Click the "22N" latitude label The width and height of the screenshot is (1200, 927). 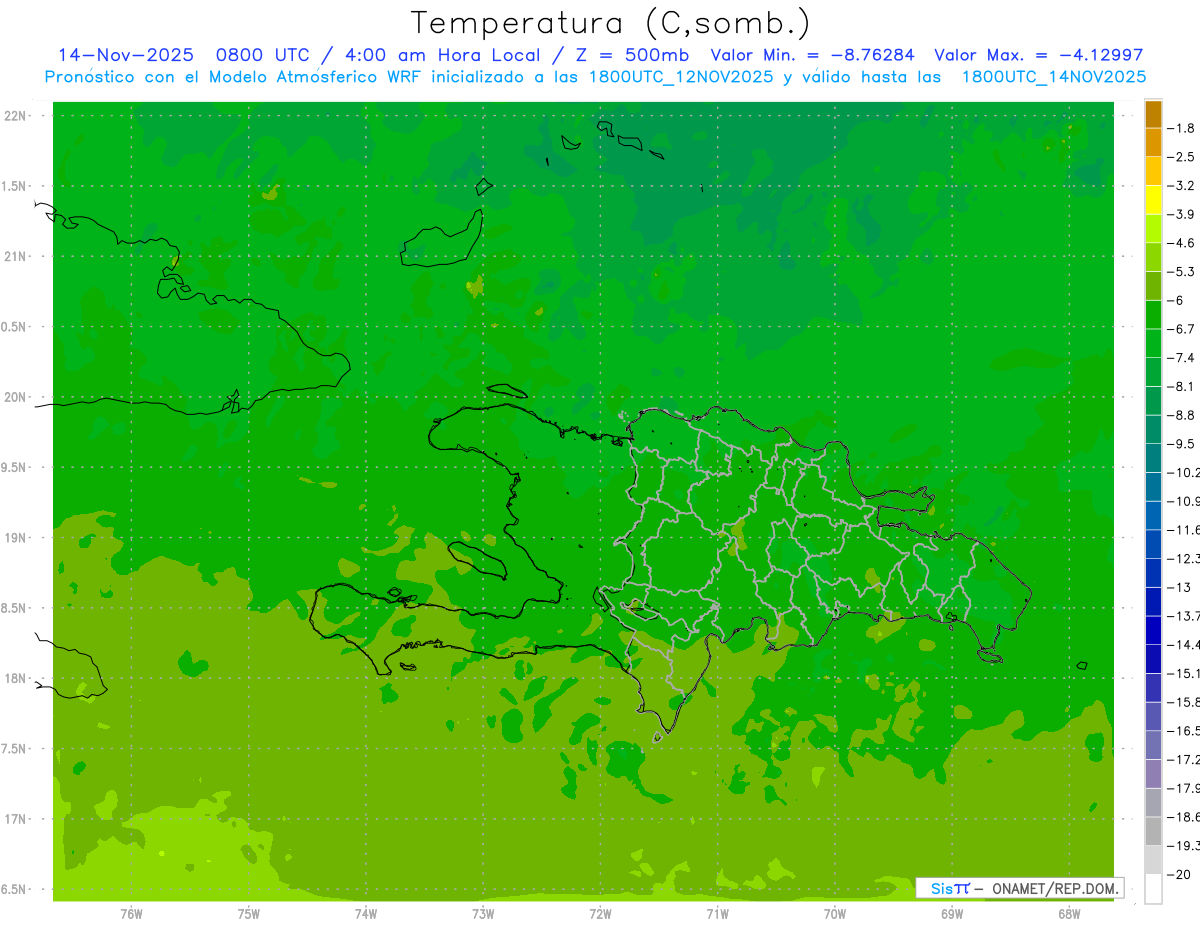pyautogui.click(x=16, y=116)
